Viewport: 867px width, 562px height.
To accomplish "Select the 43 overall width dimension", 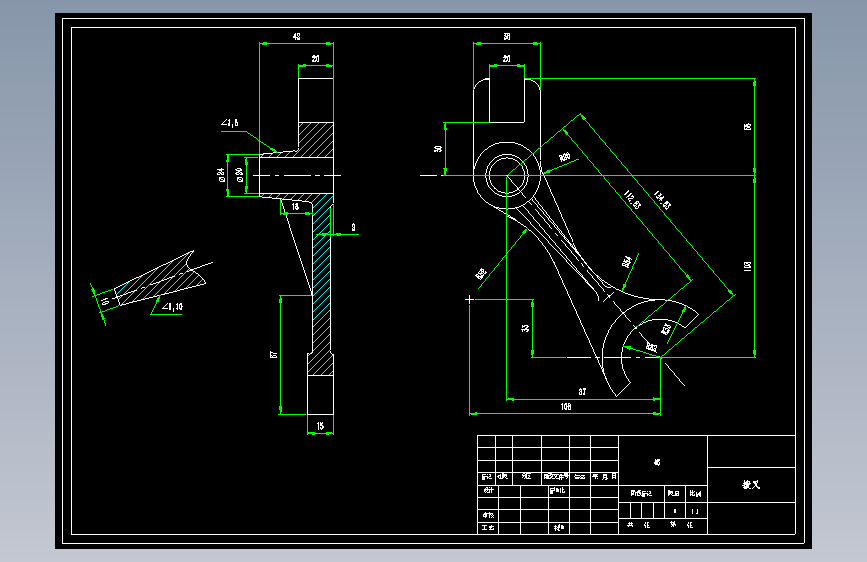I will tap(296, 37).
